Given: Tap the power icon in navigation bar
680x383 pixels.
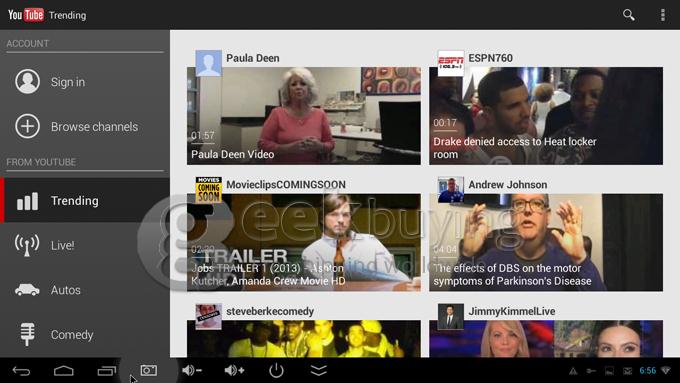Looking at the screenshot, I should pos(276,370).
